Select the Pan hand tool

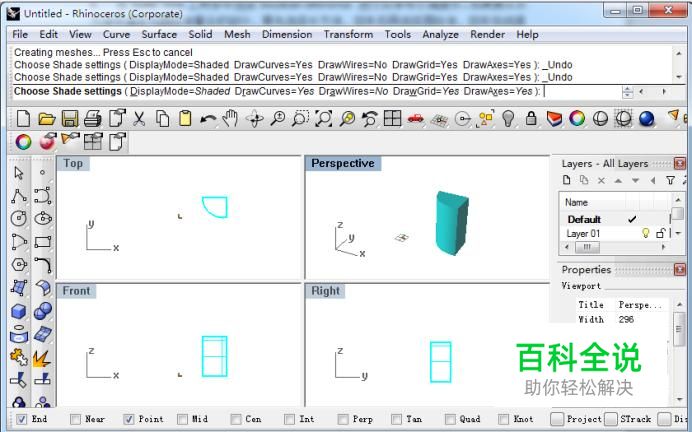tap(230, 118)
